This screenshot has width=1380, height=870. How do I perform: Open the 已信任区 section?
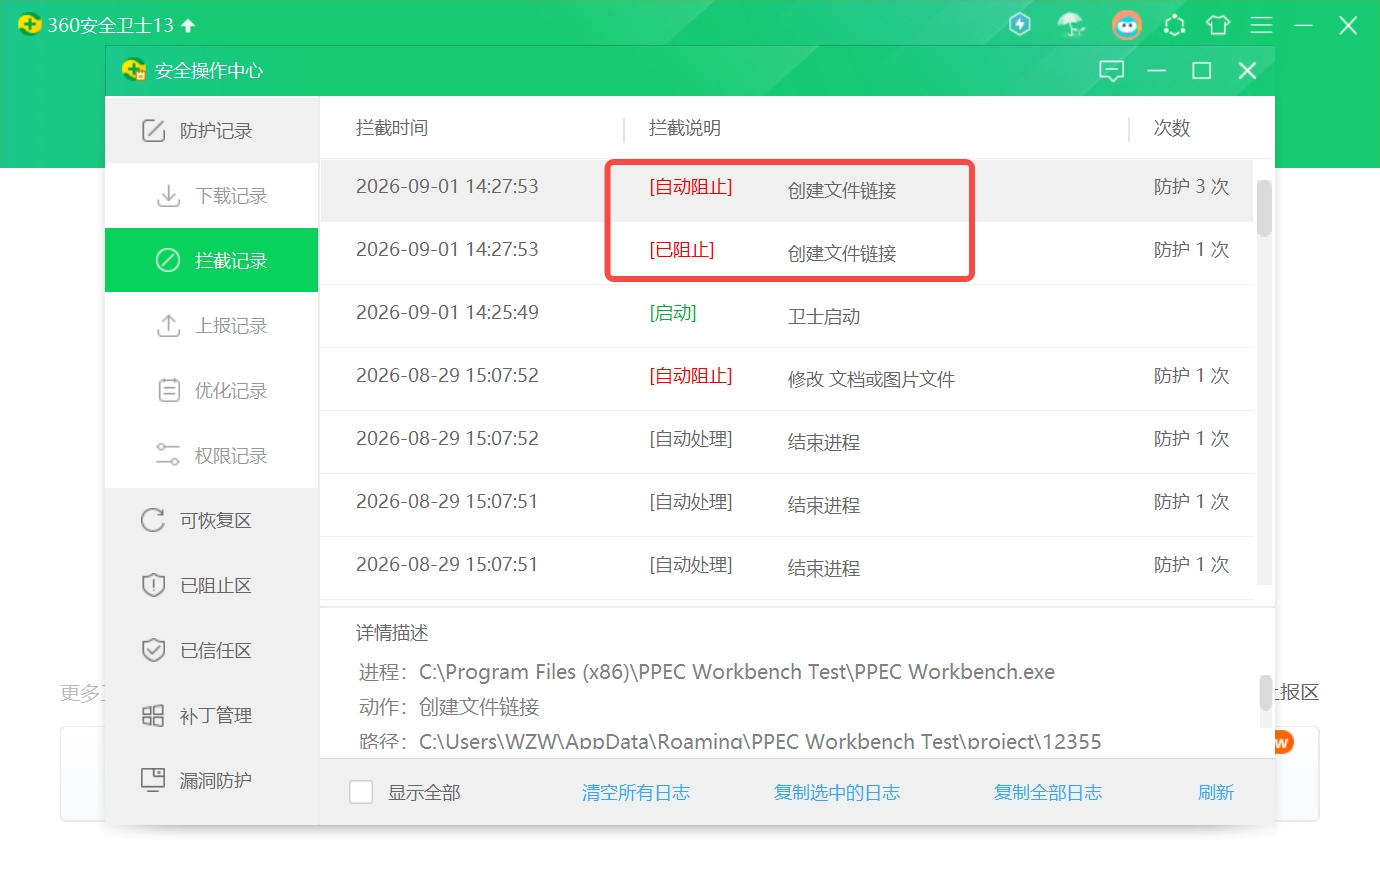(212, 651)
